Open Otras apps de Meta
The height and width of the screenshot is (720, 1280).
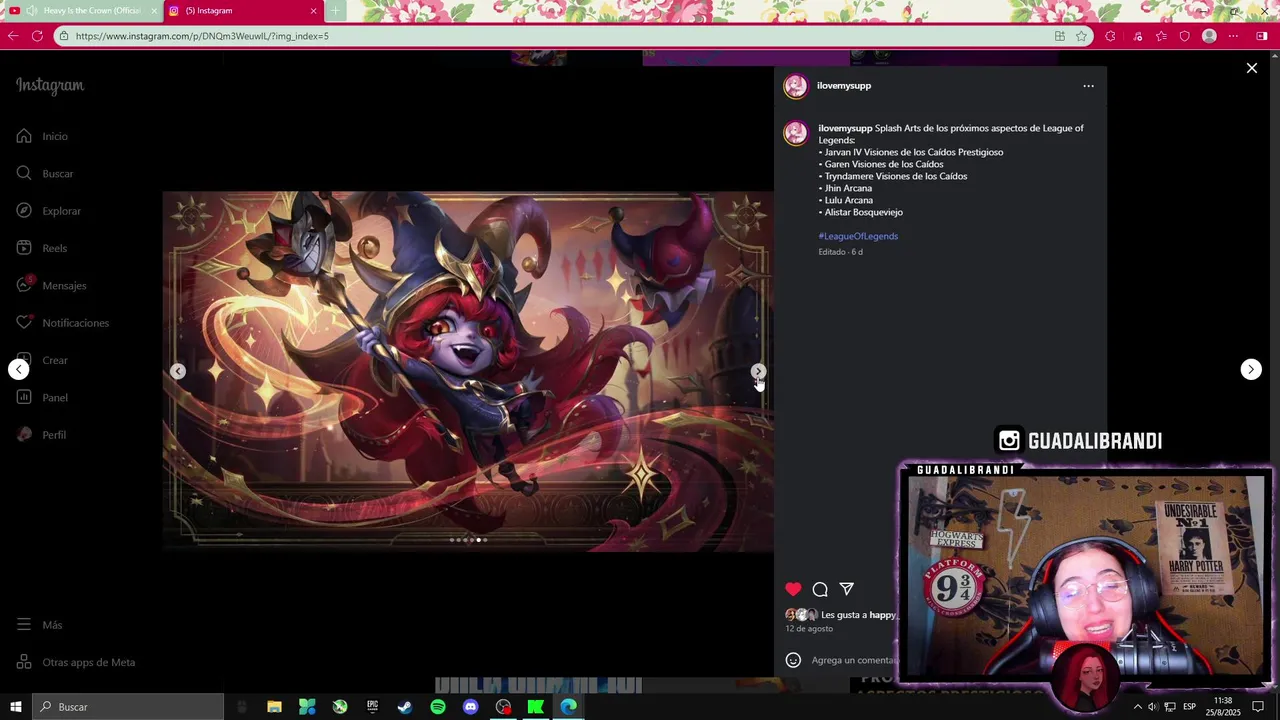coord(75,662)
